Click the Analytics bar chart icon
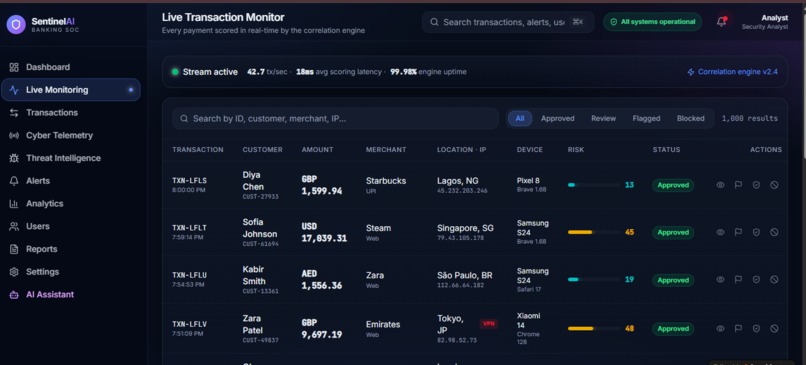806x365 pixels. pyautogui.click(x=14, y=204)
